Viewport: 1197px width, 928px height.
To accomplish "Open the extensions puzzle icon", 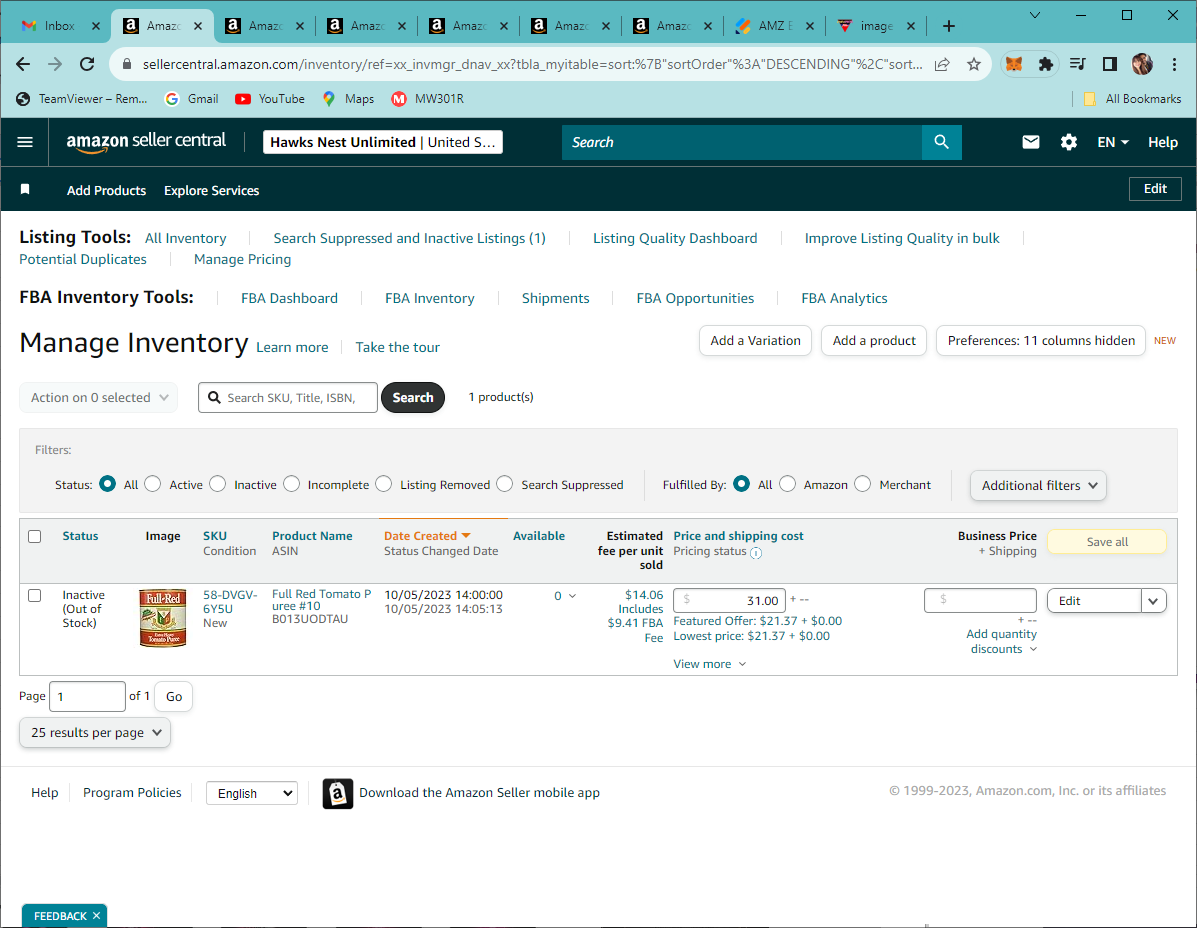I will 1046,64.
